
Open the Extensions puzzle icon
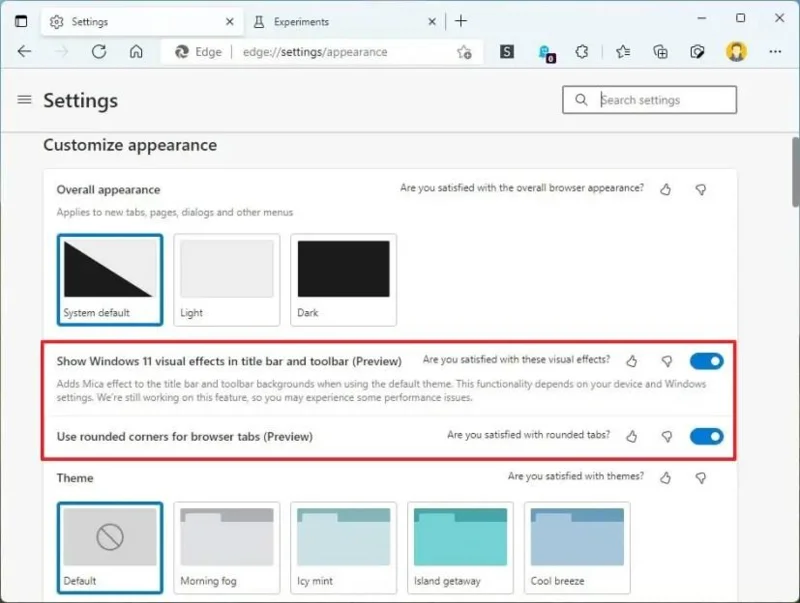[x=582, y=52]
